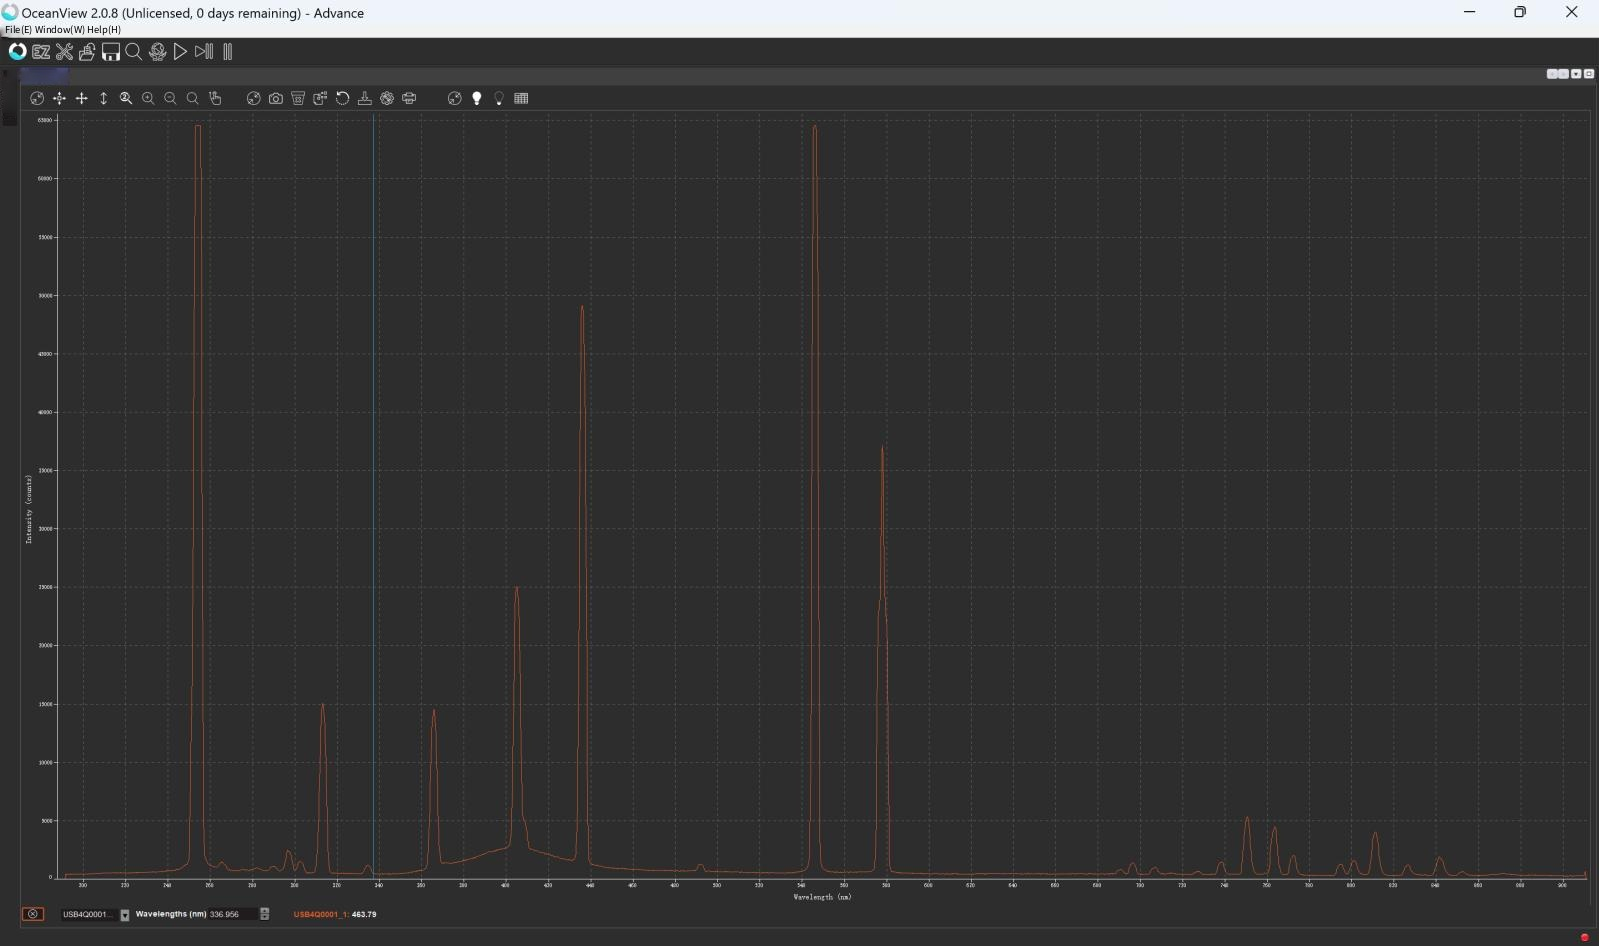The height and width of the screenshot is (946, 1599).
Task: Click the vertical double-arrow height scale icon
Action: point(103,98)
